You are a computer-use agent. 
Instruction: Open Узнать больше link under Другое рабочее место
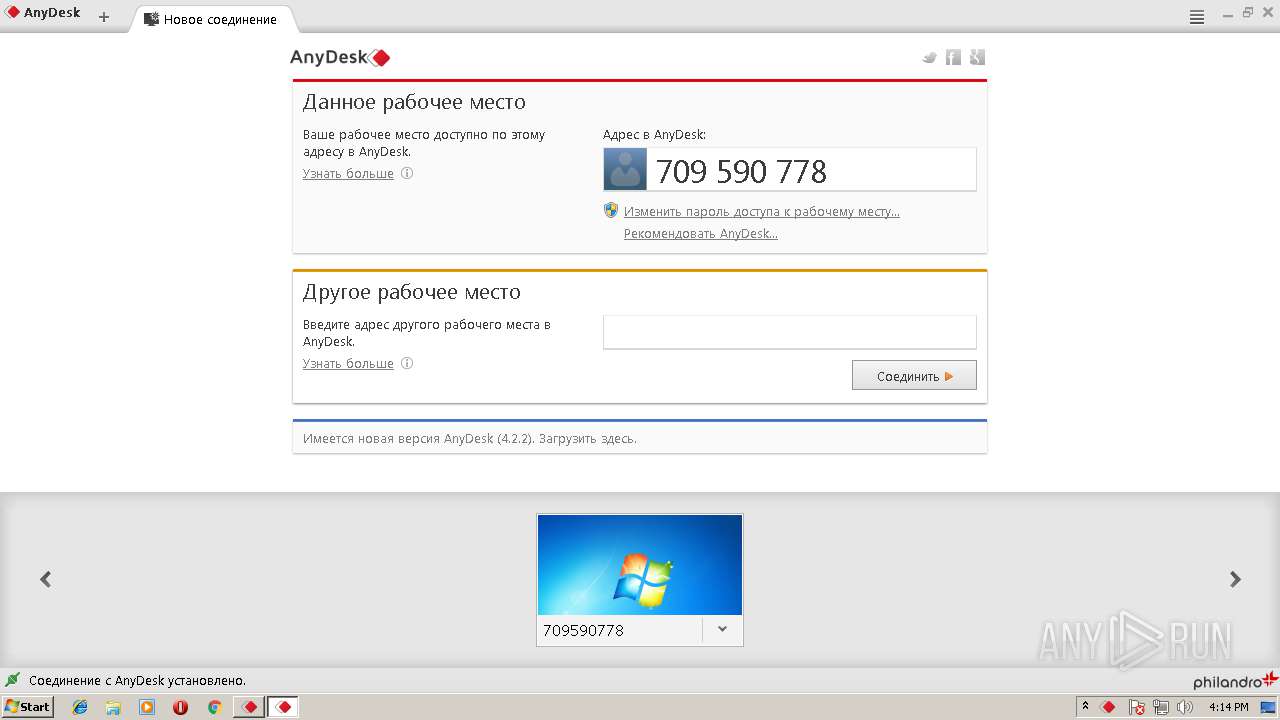(x=348, y=364)
